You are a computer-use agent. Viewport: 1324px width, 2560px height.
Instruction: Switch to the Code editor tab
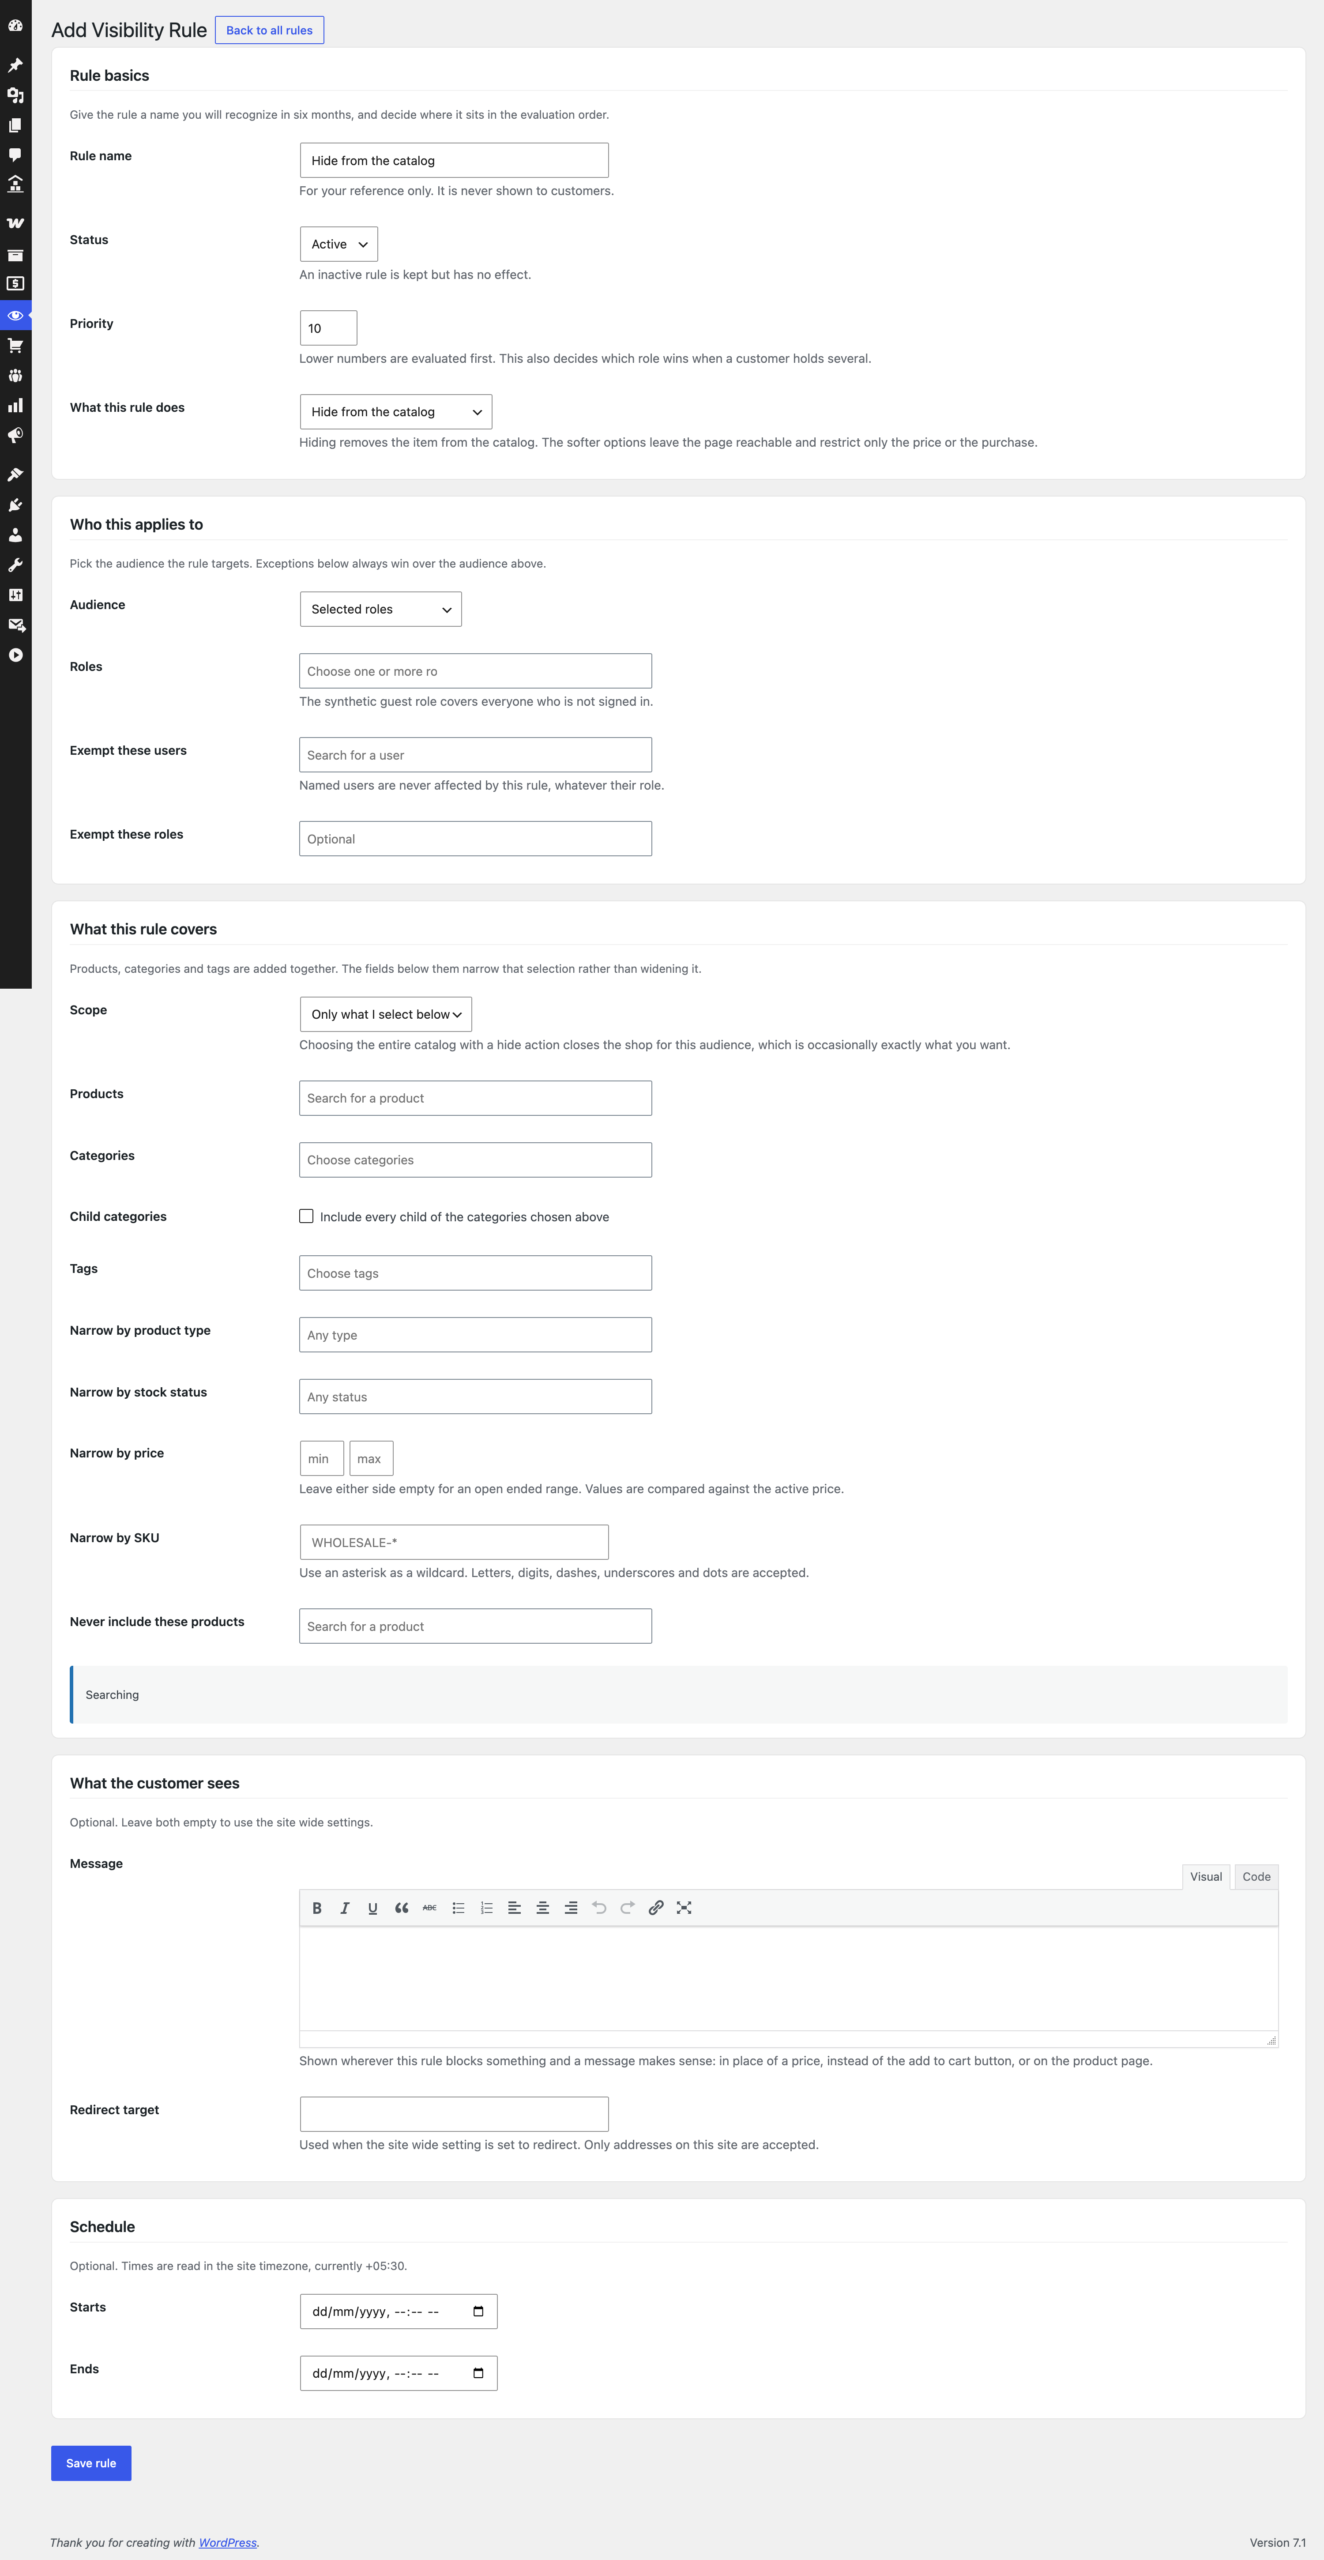point(1256,1877)
